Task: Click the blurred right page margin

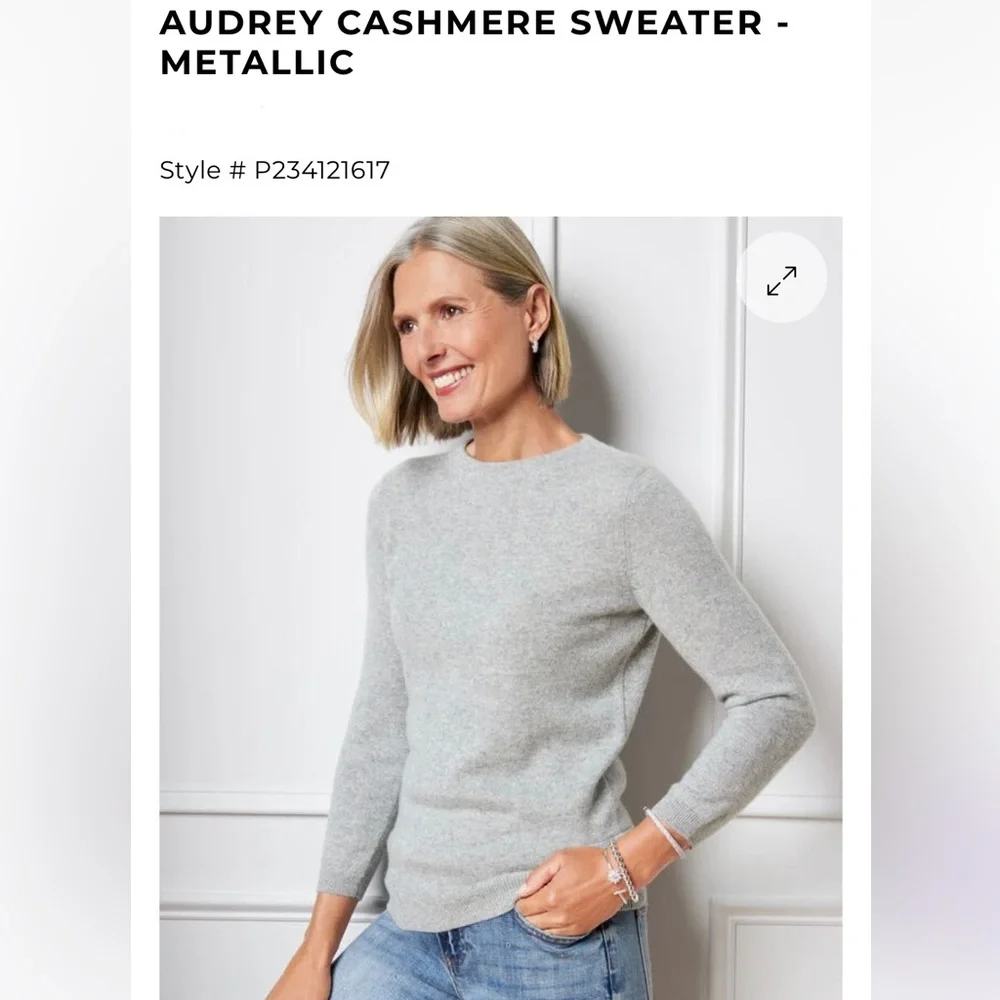Action: tap(936, 500)
